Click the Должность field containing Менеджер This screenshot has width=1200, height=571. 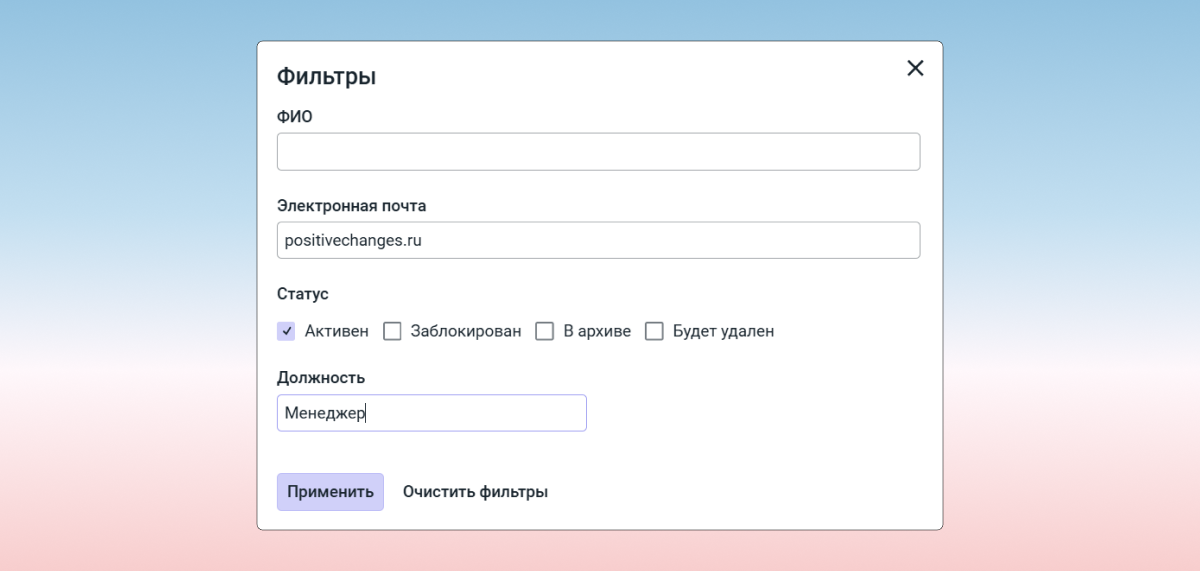point(431,413)
